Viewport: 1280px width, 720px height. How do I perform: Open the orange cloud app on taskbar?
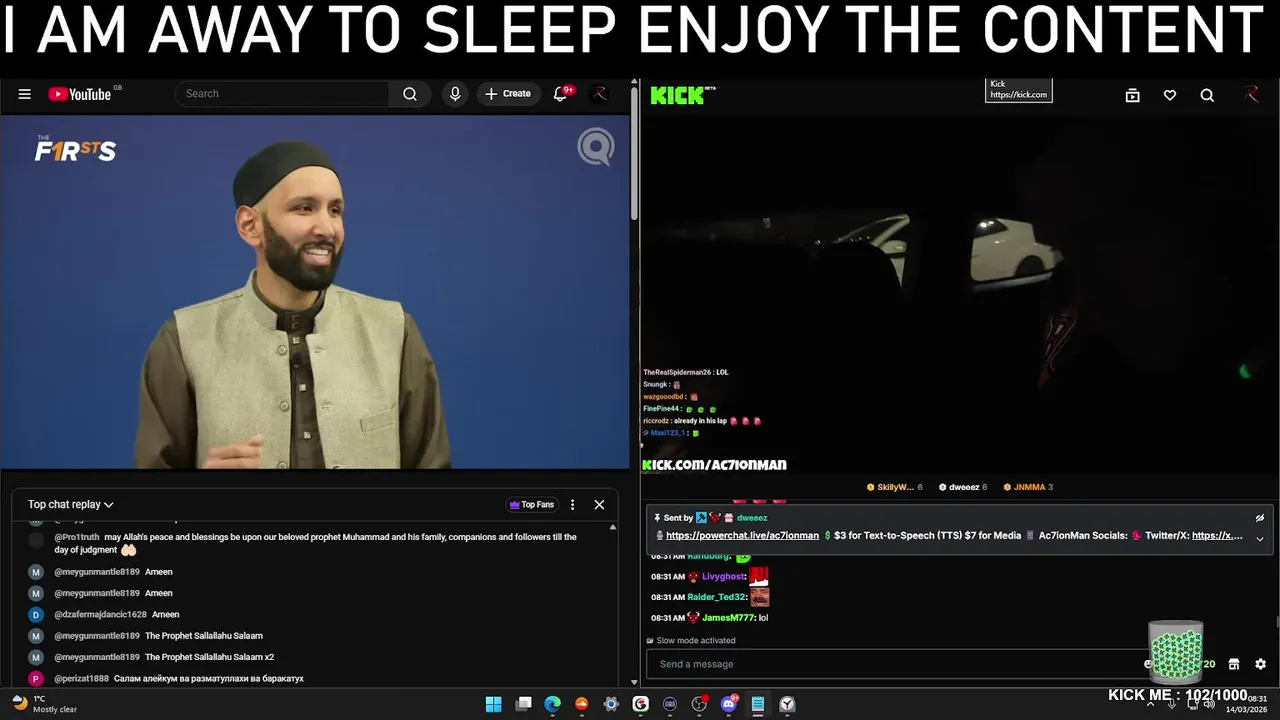pyautogui.click(x=581, y=704)
